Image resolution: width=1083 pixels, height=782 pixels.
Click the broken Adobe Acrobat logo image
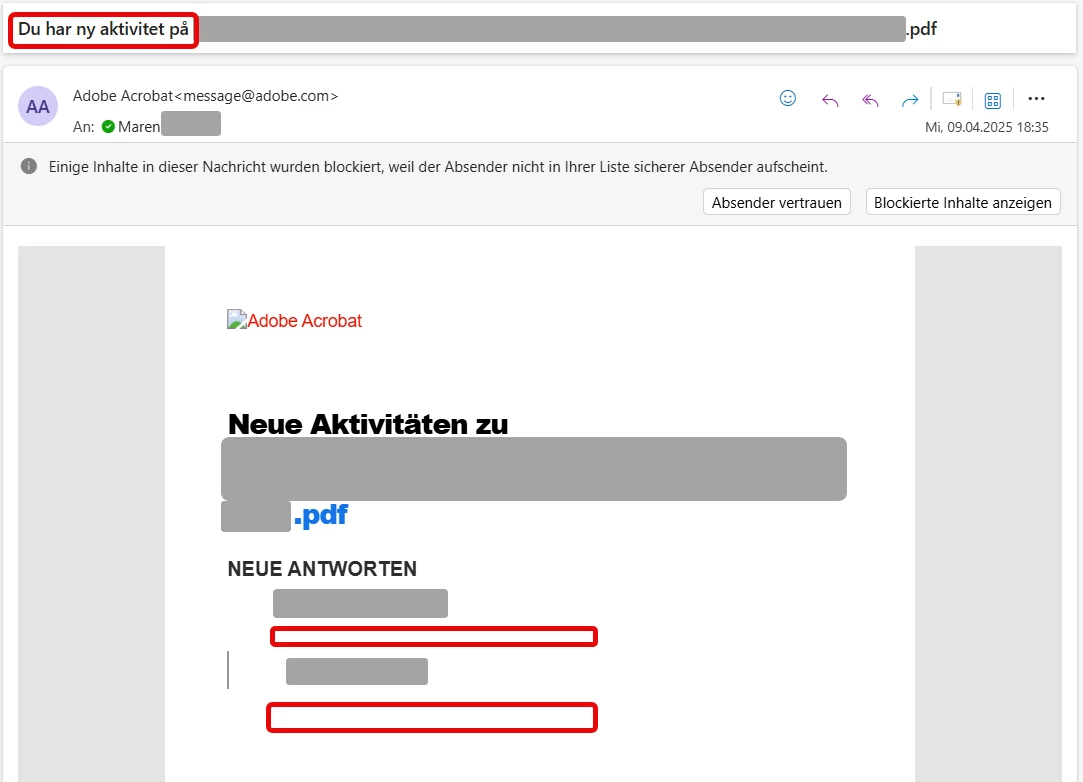click(237, 320)
